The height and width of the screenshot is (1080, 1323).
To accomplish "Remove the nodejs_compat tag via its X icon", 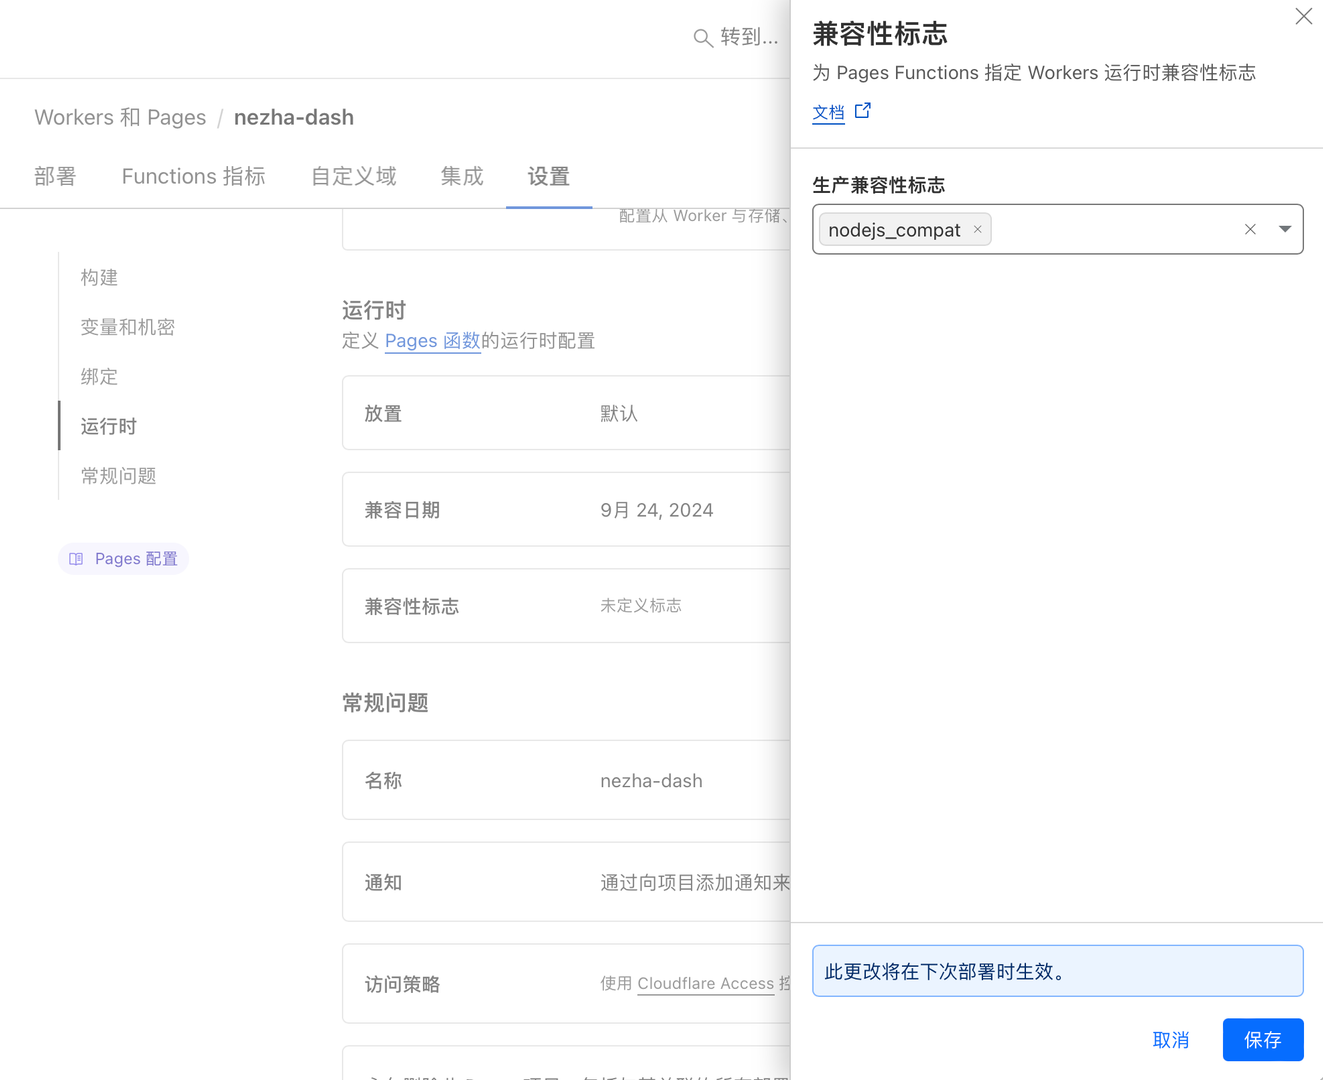I will click(976, 229).
